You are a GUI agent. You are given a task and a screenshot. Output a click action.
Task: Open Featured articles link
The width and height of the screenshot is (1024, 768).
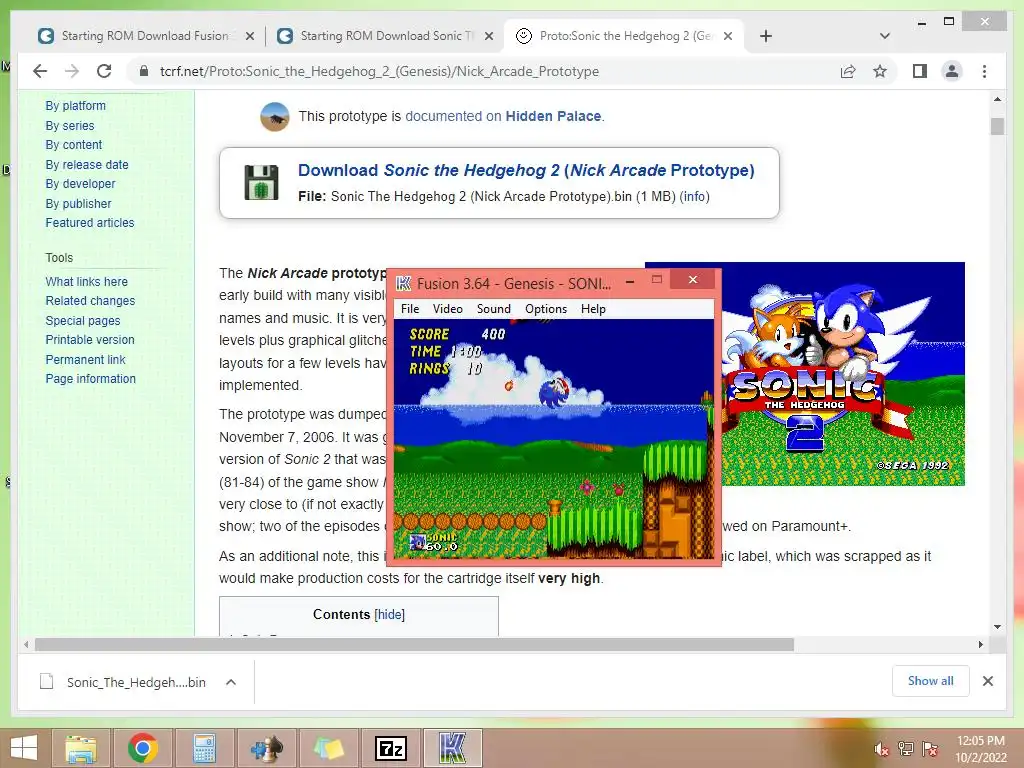tap(89, 223)
